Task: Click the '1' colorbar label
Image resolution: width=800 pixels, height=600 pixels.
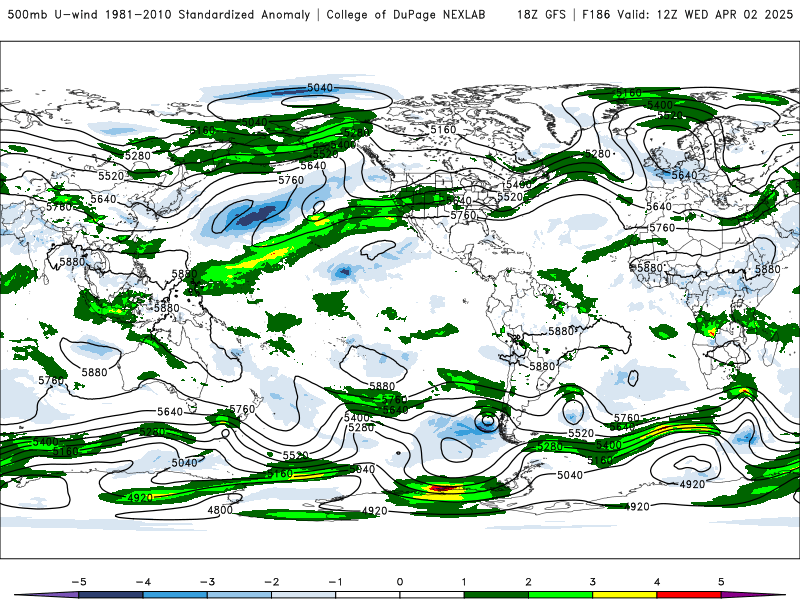Action: pos(464,582)
